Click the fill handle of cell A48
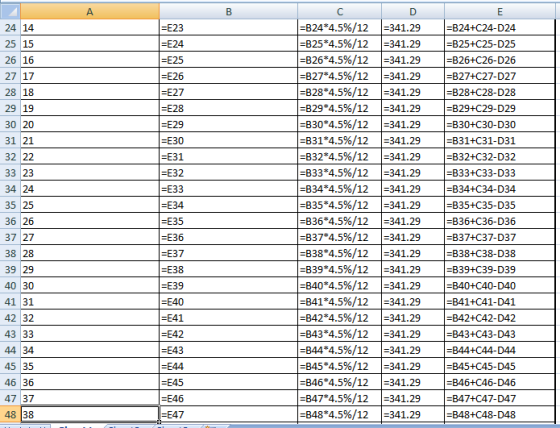 [x=159, y=422]
